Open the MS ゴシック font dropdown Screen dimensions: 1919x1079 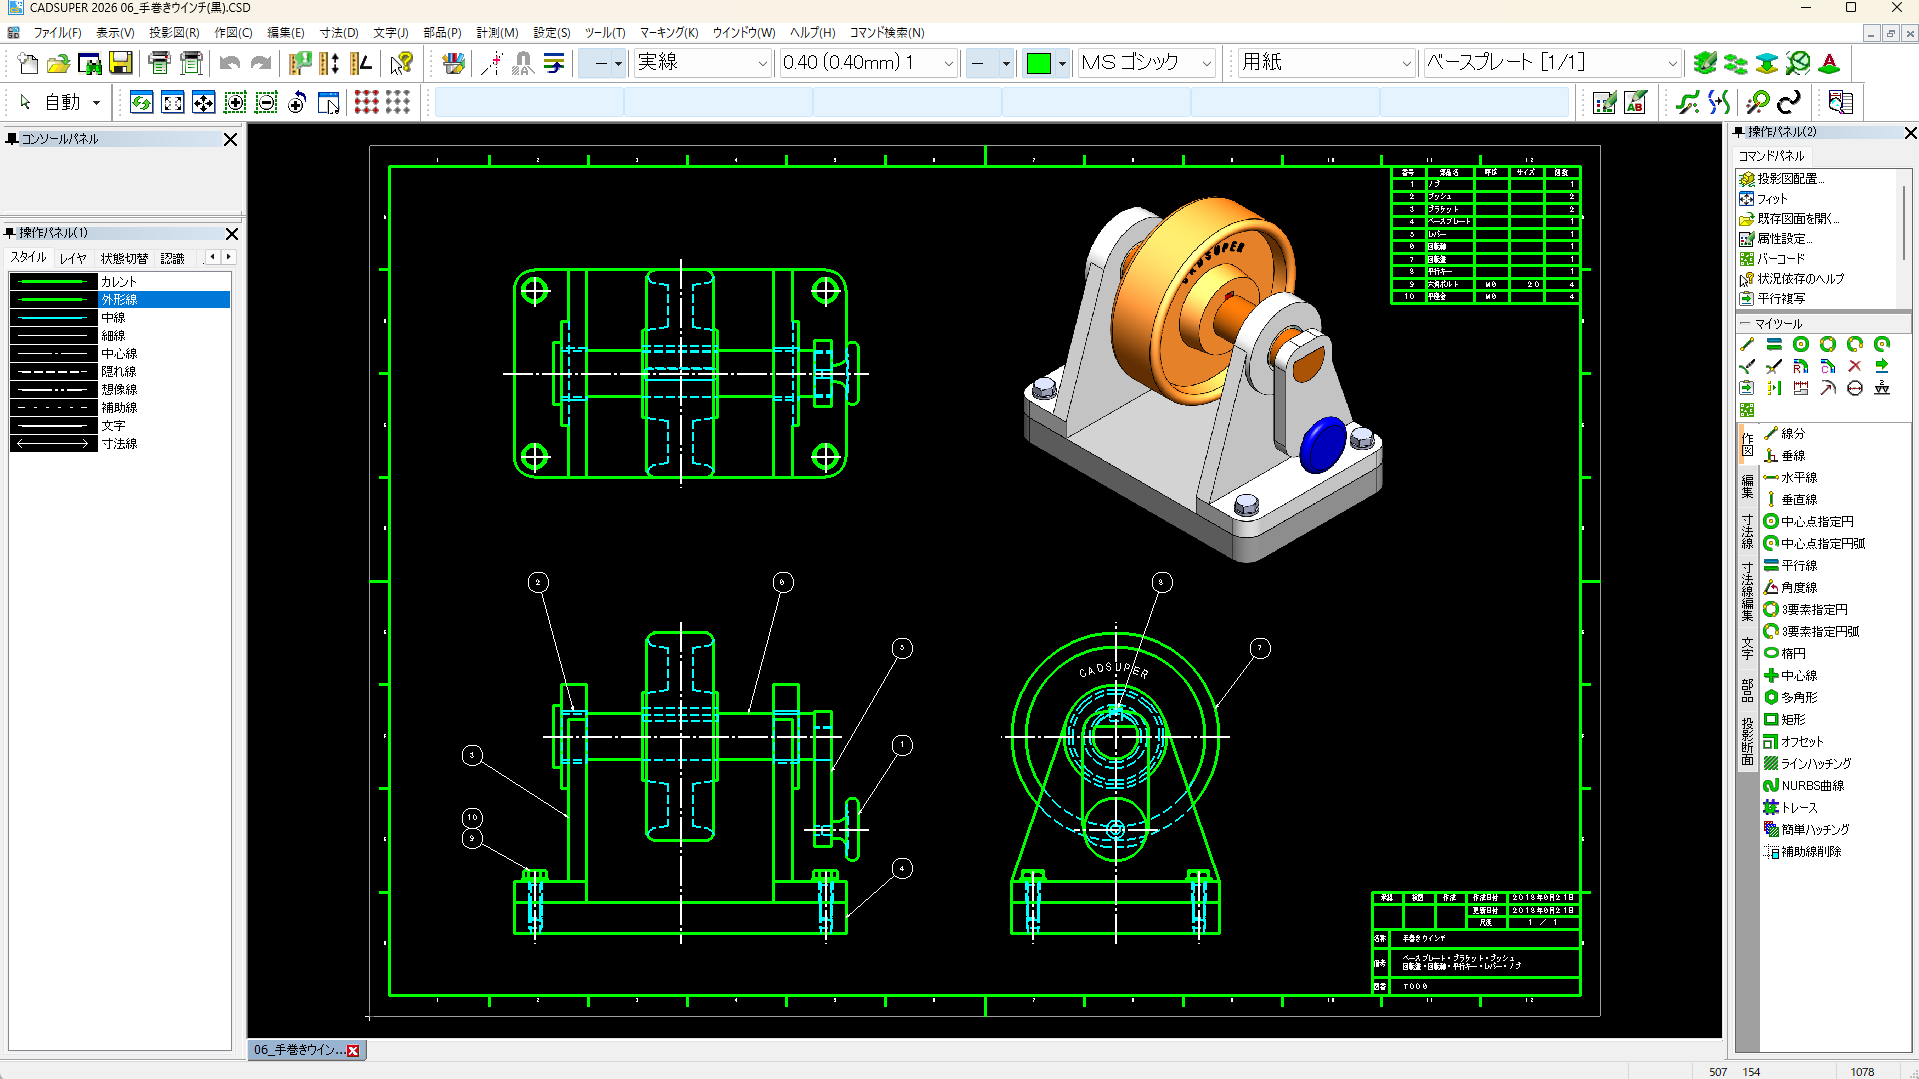point(1147,63)
